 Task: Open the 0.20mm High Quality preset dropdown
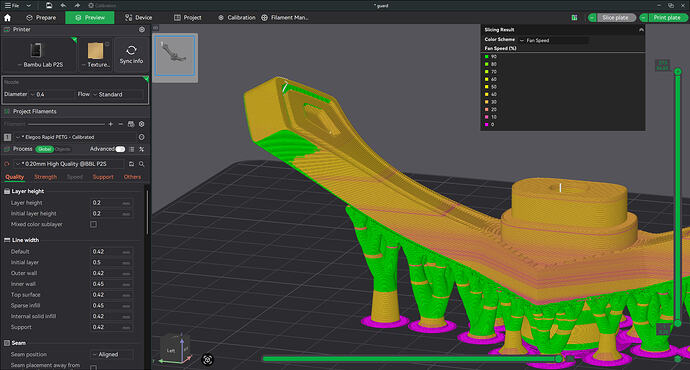tap(70, 164)
